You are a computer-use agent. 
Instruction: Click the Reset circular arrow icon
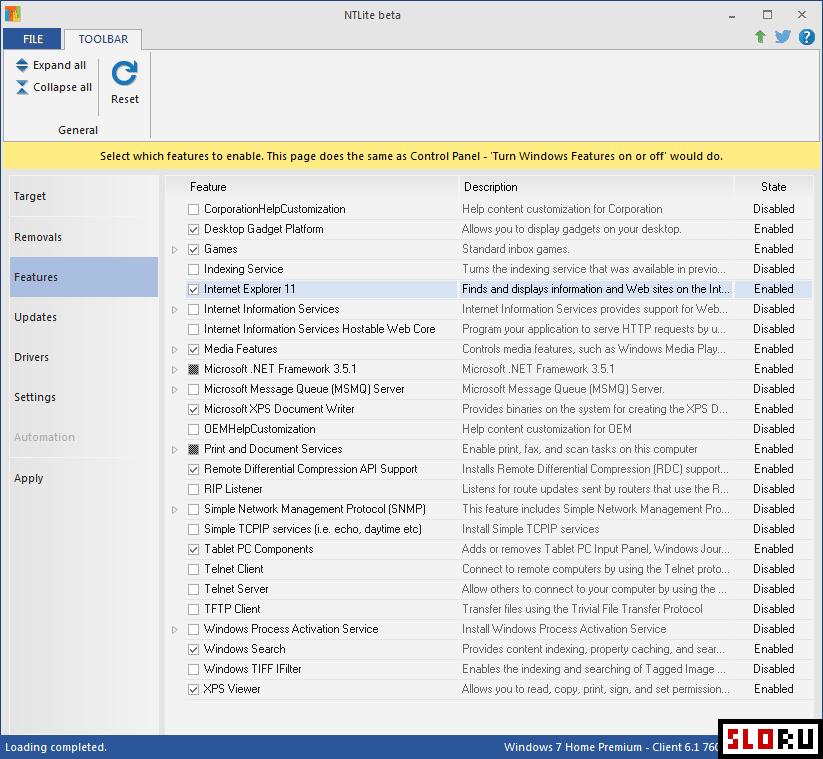[x=125, y=73]
